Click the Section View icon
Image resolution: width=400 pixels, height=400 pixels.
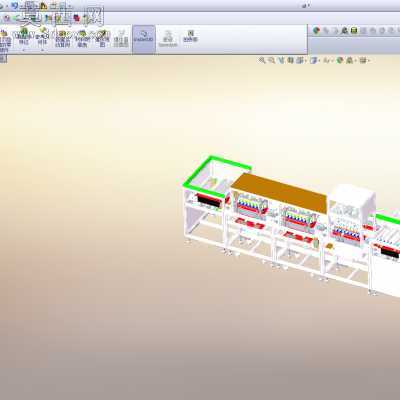coord(290,60)
